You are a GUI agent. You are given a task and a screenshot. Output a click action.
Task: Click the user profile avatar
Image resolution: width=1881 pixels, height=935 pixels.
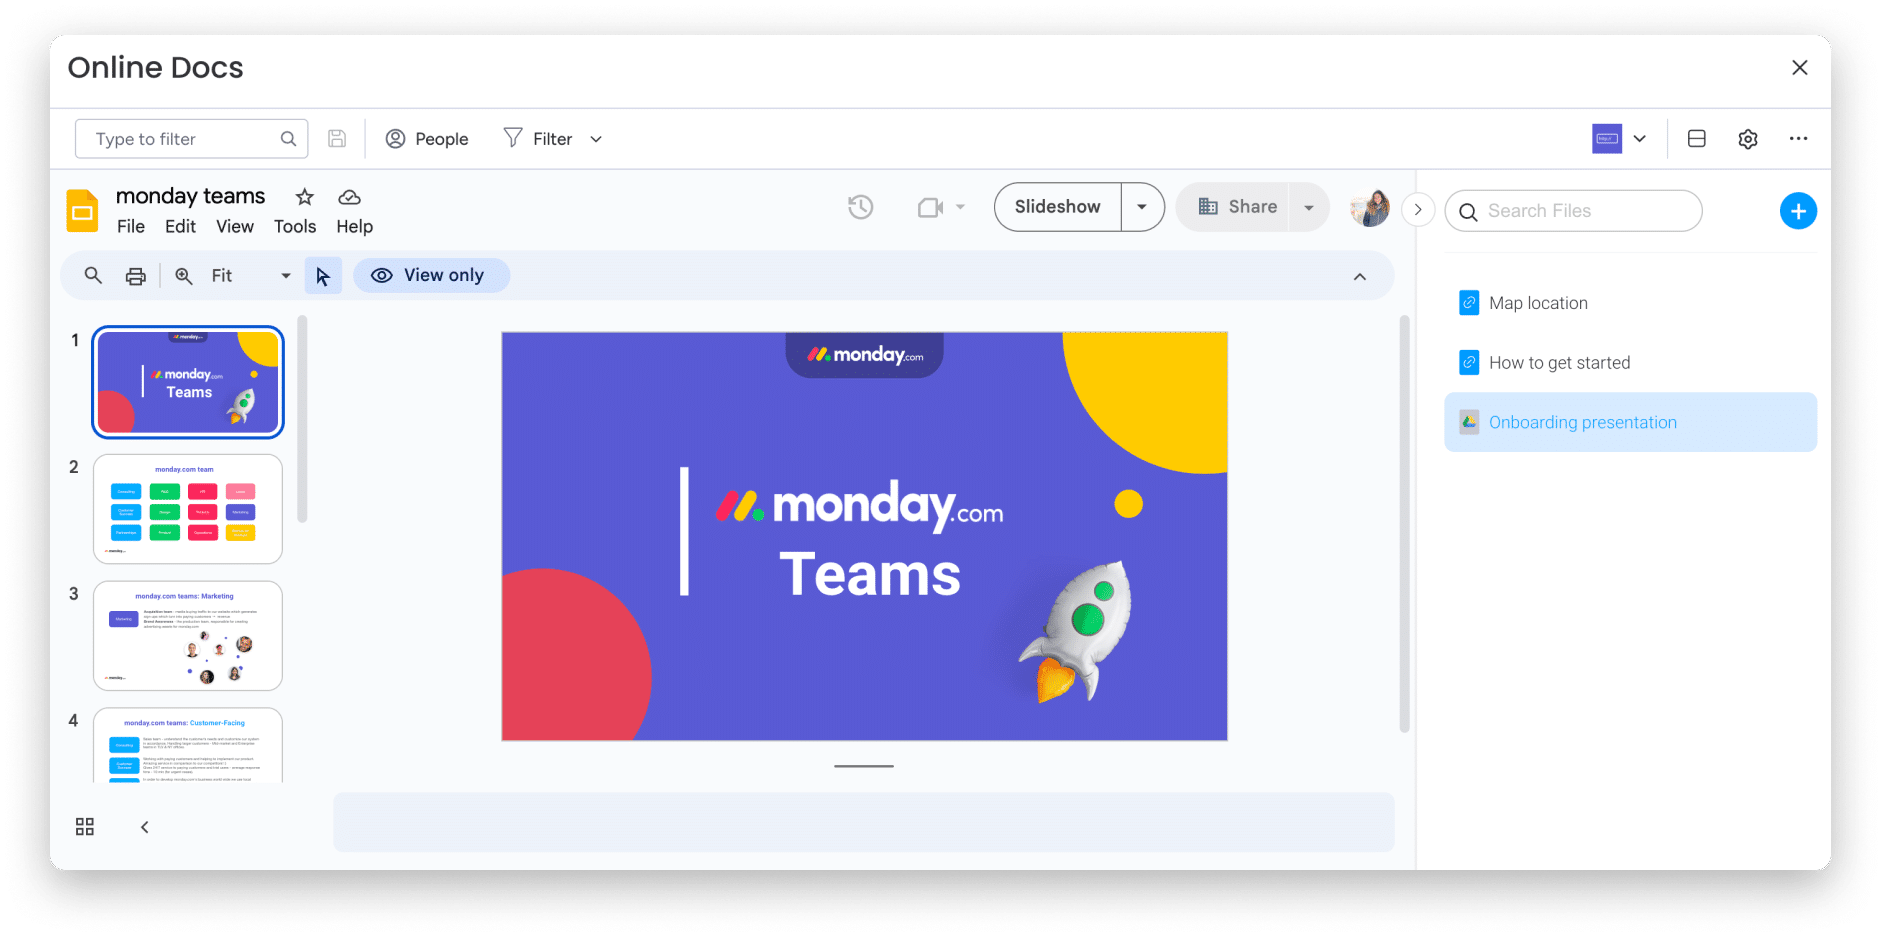coord(1370,208)
